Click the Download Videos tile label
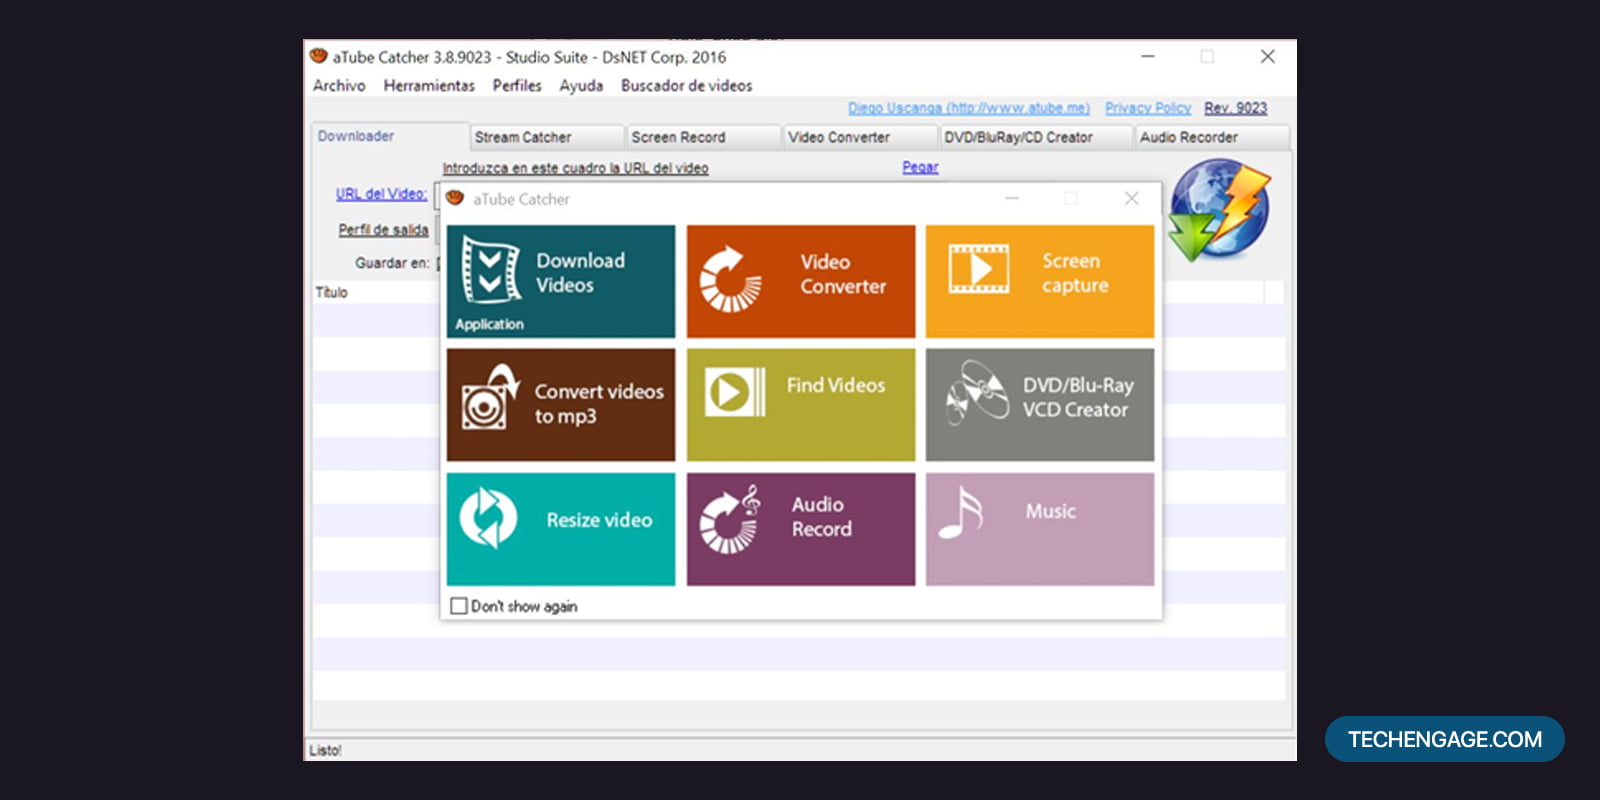 coord(580,273)
